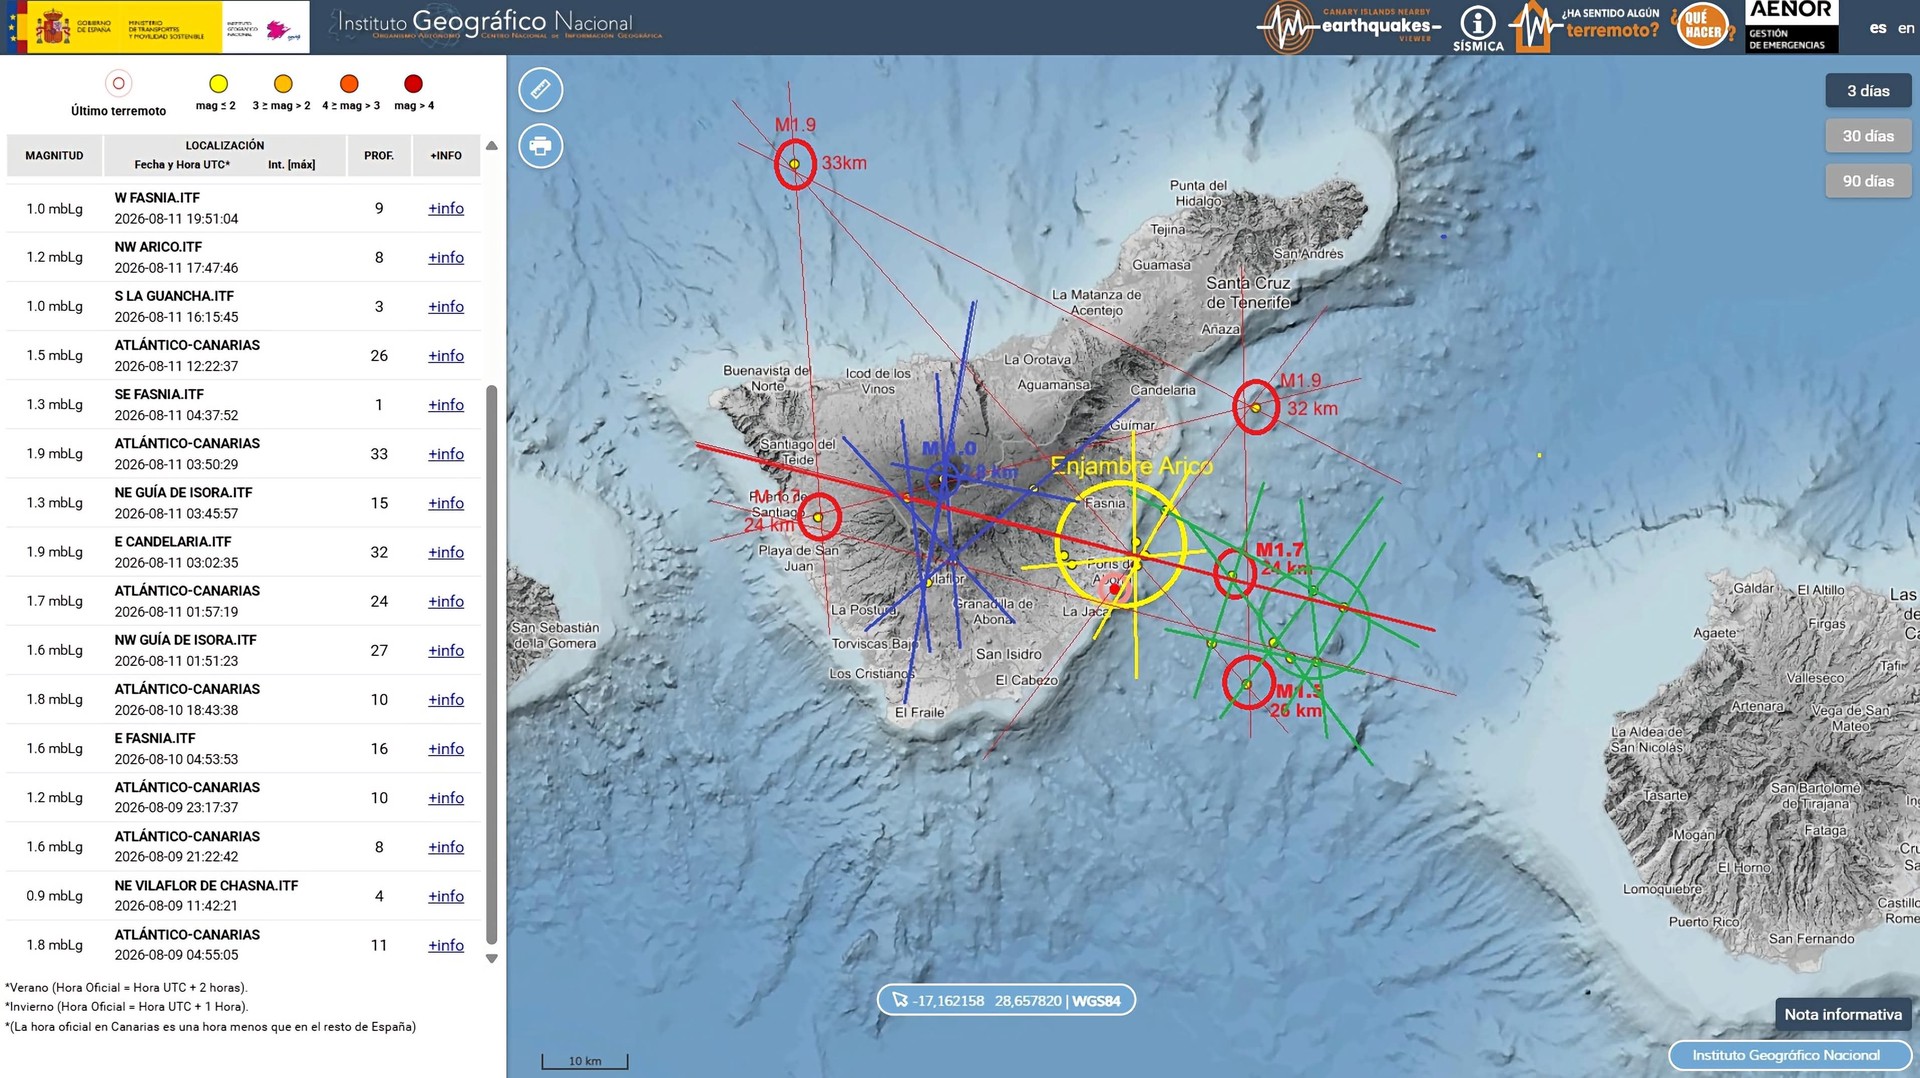The image size is (1920, 1078).
Task: Click the WGS84 coordinates readout box
Action: [1006, 1000]
